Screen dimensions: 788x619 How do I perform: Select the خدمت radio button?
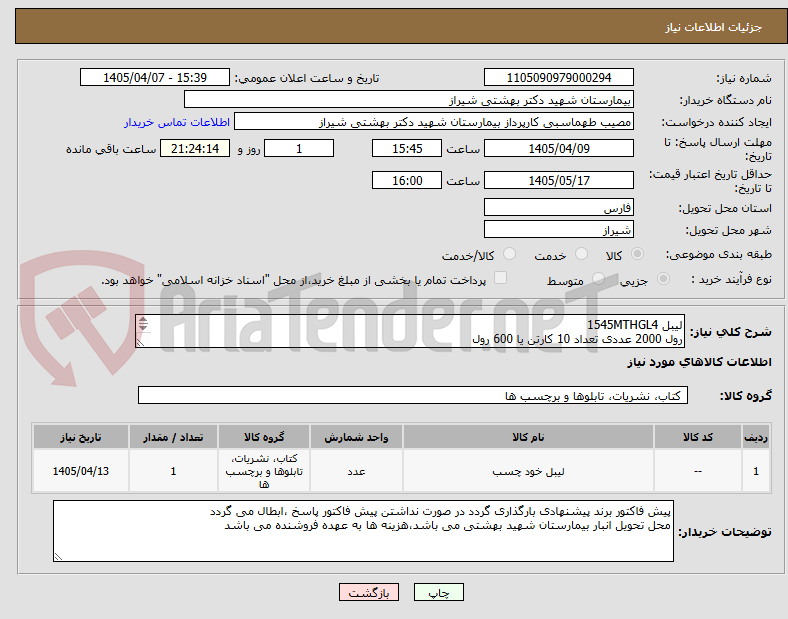click(x=581, y=254)
